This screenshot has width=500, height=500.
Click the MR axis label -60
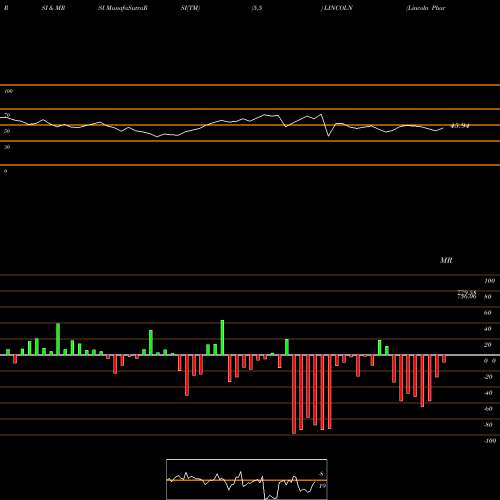coord(488,409)
